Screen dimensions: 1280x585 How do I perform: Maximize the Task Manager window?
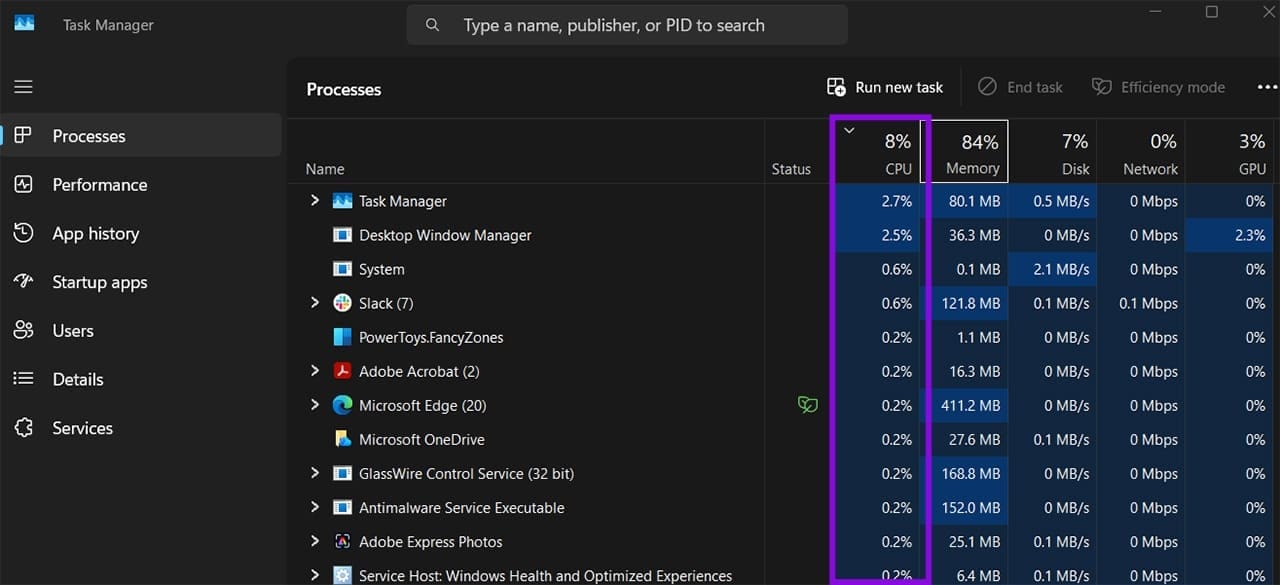(x=1211, y=12)
